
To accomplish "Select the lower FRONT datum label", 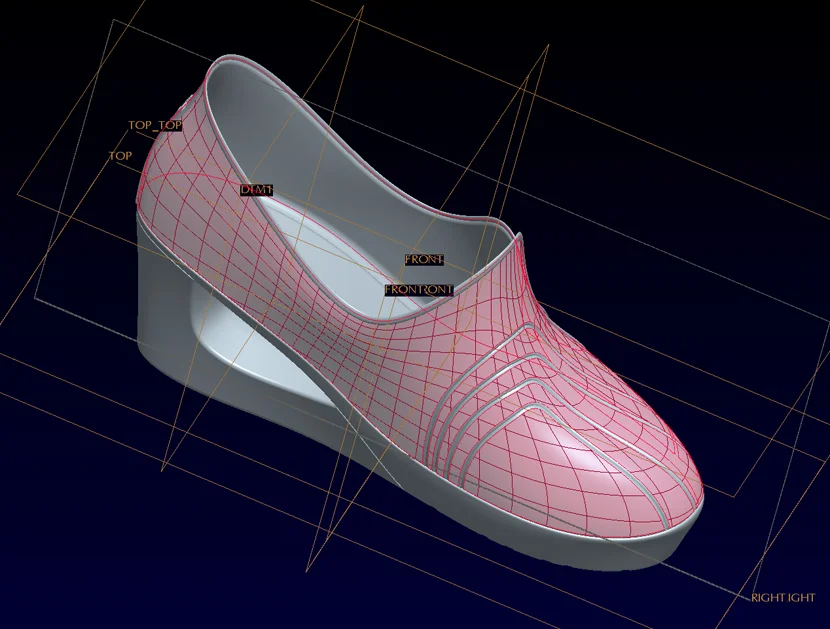I will pyautogui.click(x=418, y=290).
